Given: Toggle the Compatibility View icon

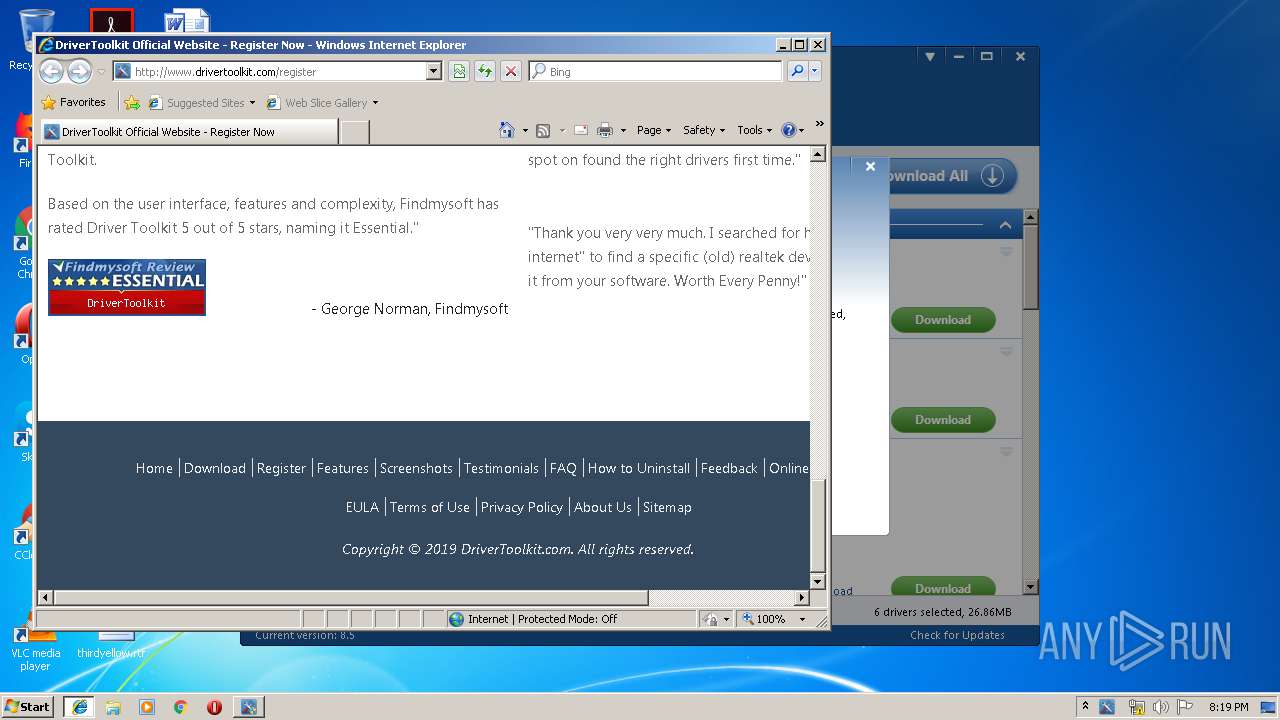Looking at the screenshot, I should click(459, 71).
